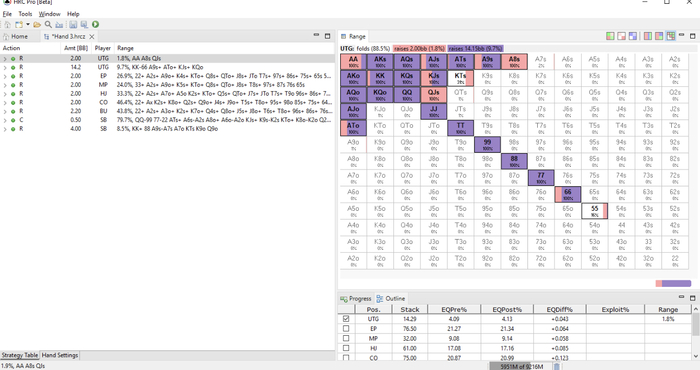Open the dropdown arrow next to New icon
700x370 pixels.
coord(28,25)
